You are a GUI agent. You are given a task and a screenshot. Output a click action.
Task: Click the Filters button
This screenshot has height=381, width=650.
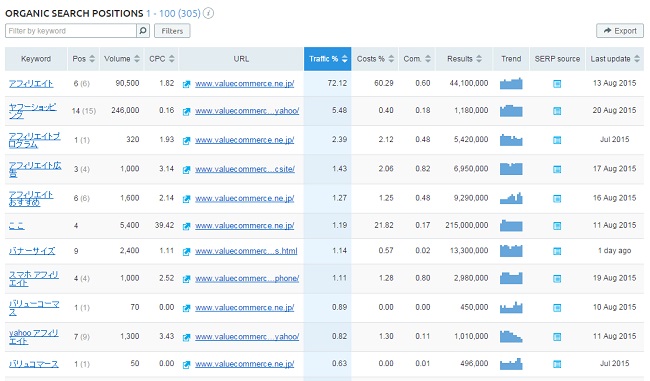click(x=172, y=31)
